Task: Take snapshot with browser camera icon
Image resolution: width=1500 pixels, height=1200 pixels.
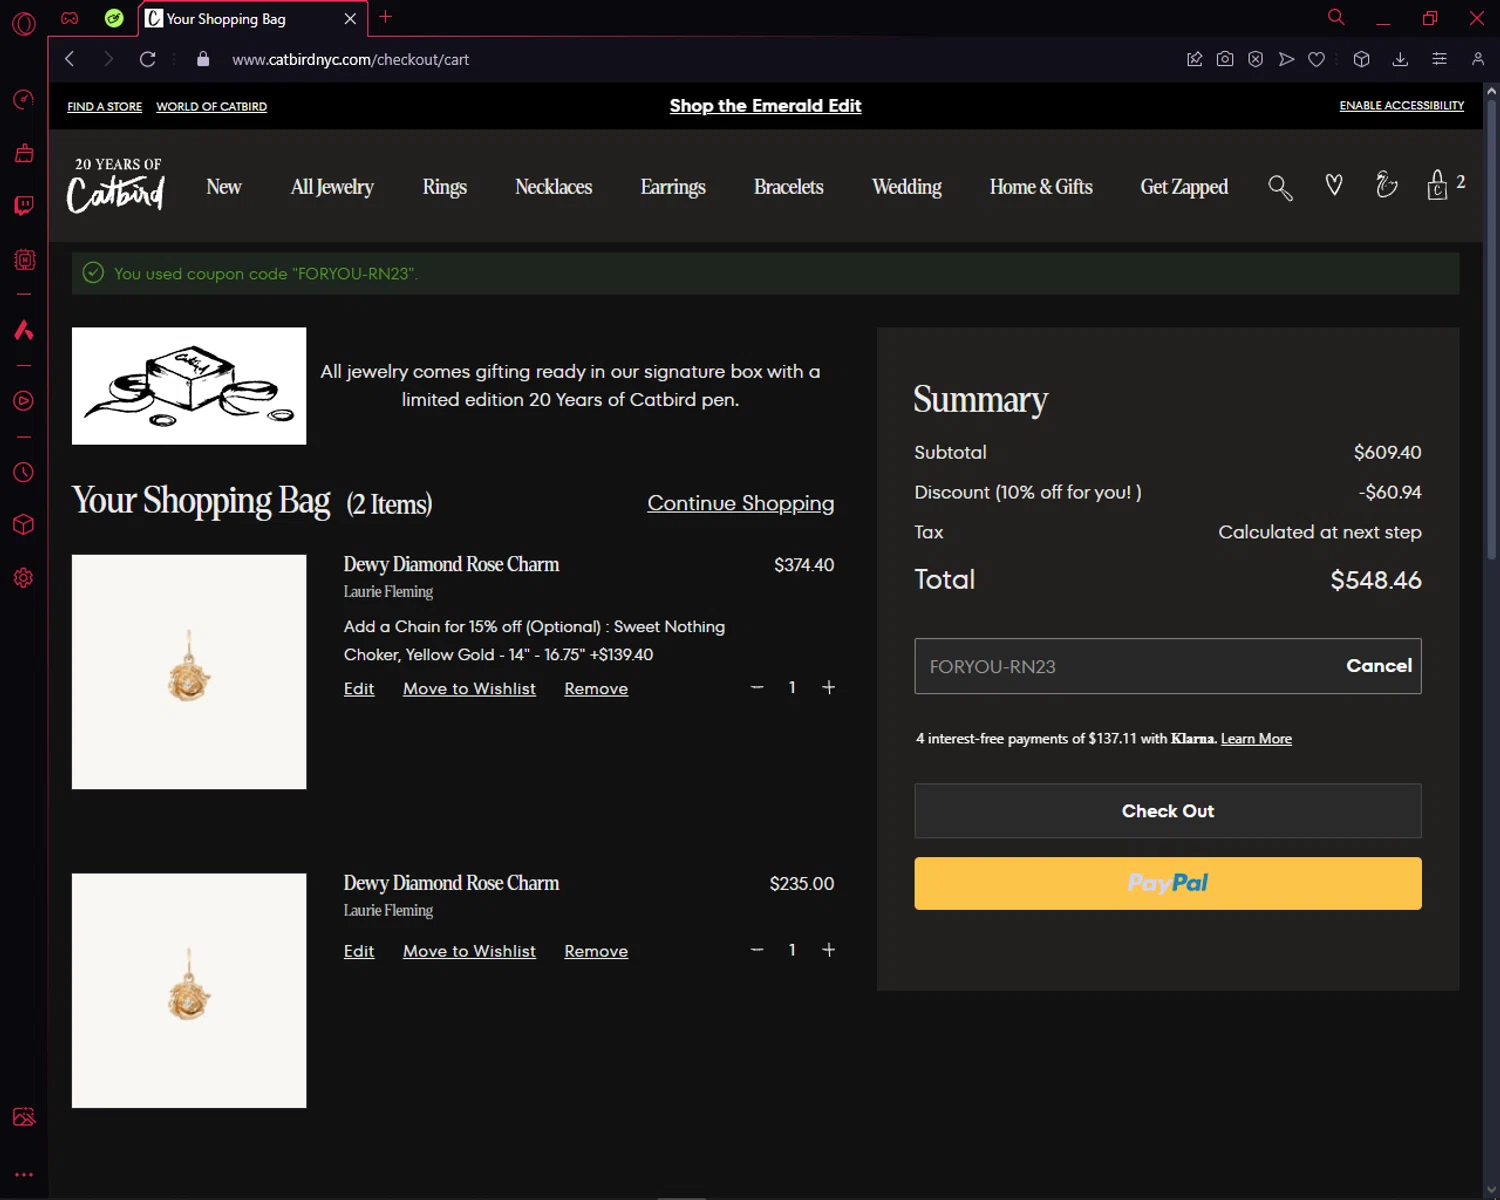Action: [x=1225, y=59]
